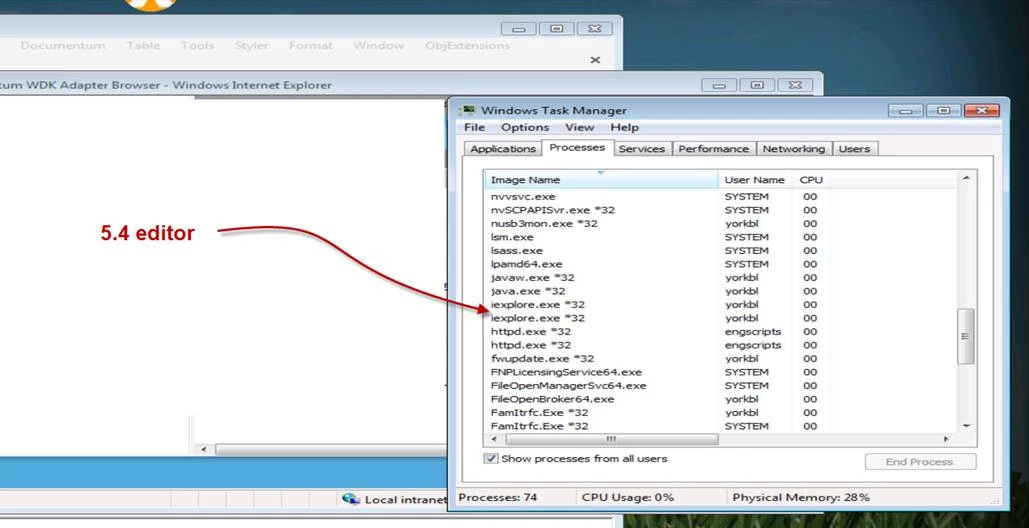
Task: Open the ObjExtensions menu in background editor
Action: click(x=467, y=45)
